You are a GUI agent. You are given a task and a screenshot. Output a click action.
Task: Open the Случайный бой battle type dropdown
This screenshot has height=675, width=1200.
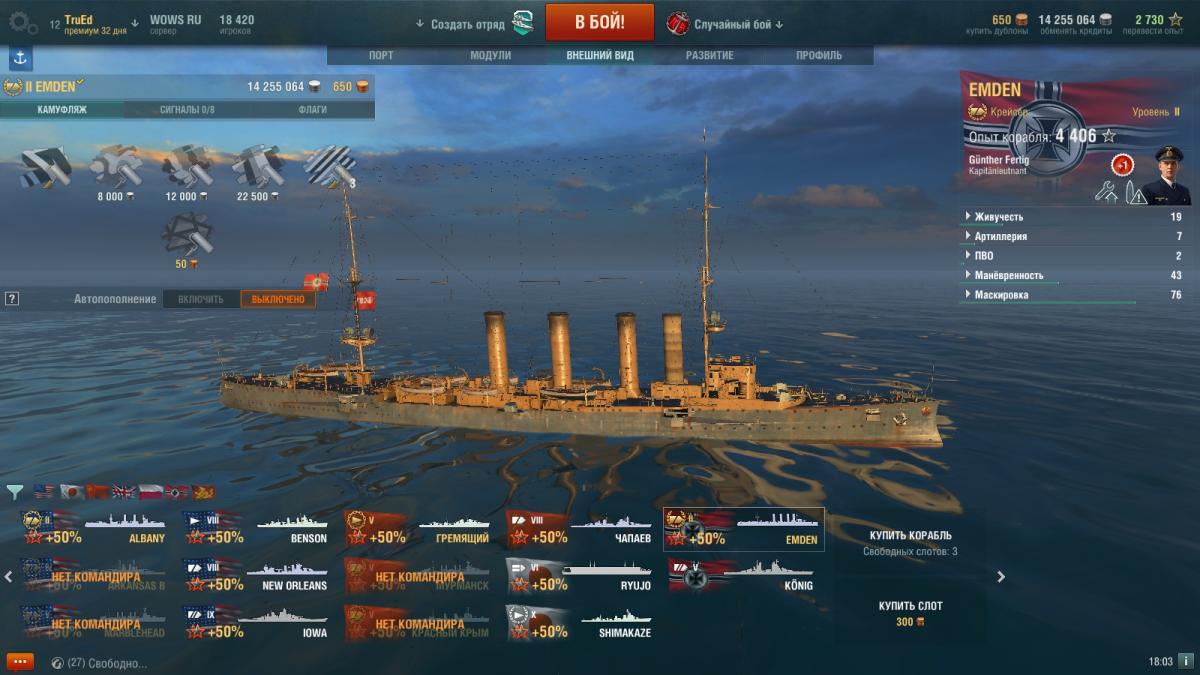point(726,23)
